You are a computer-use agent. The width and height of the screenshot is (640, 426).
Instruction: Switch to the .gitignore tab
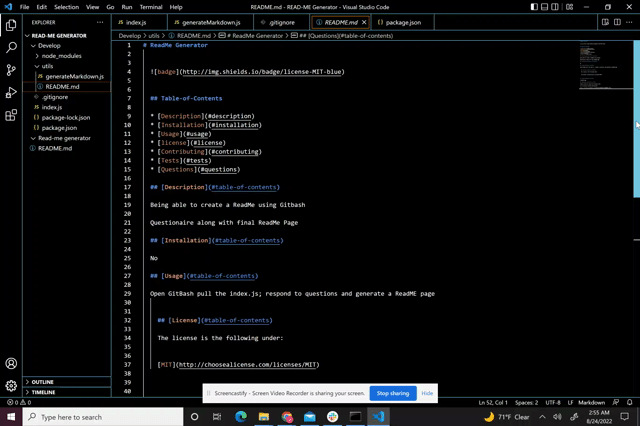[x=282, y=22]
